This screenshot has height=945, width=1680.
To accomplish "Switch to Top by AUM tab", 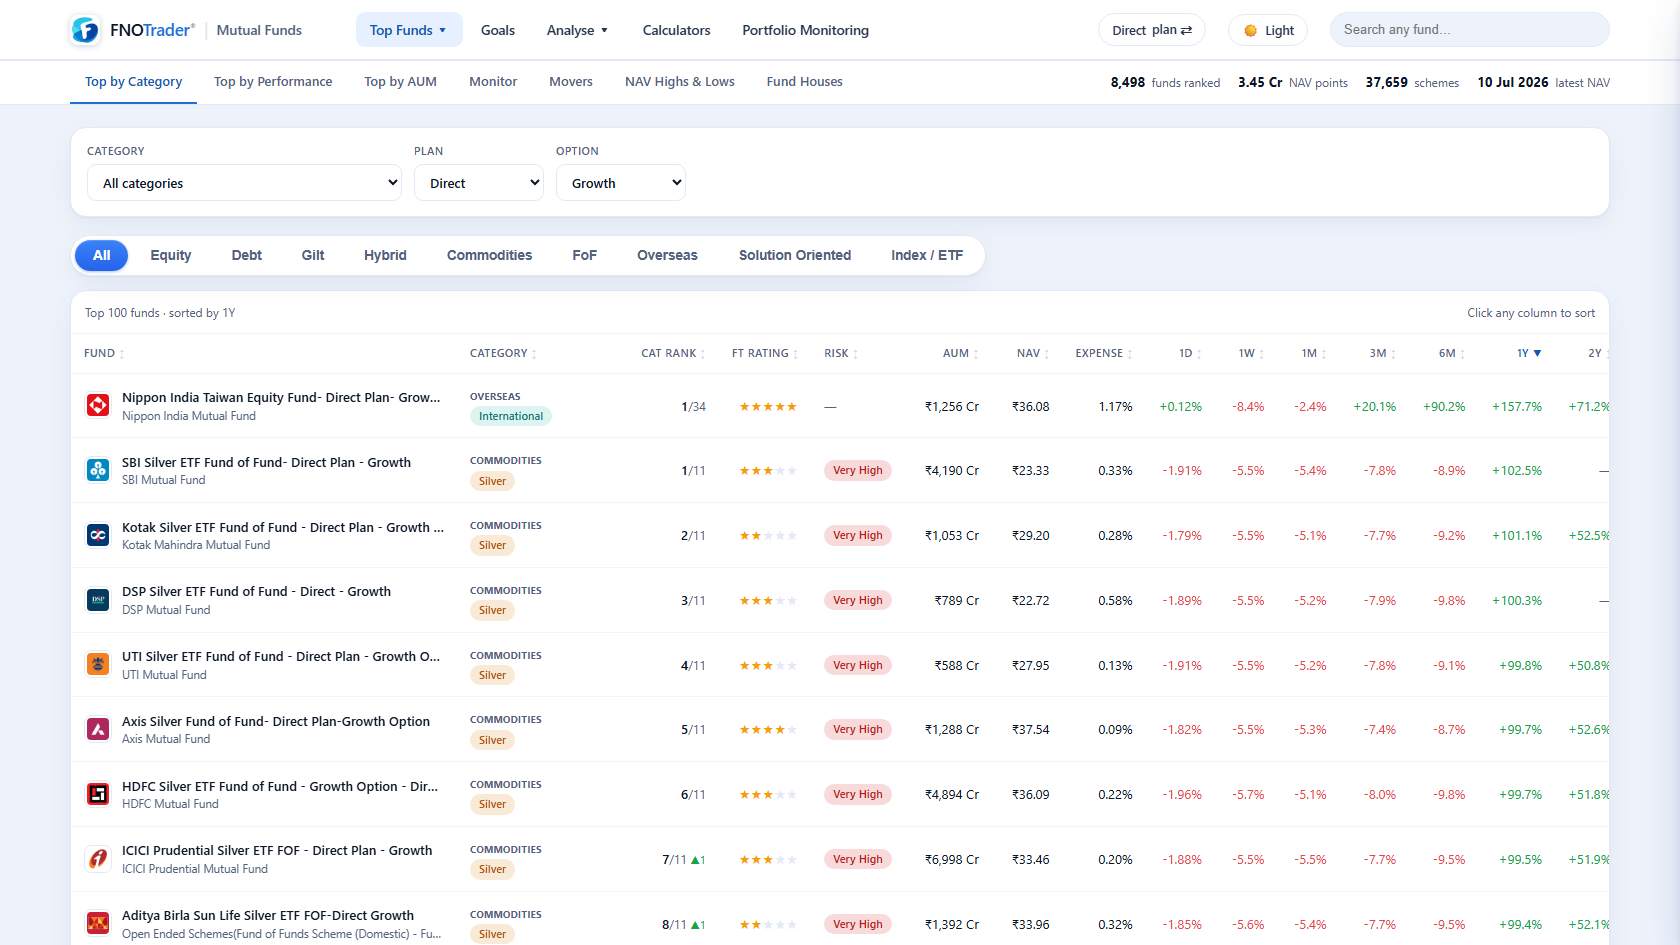I will point(400,82).
